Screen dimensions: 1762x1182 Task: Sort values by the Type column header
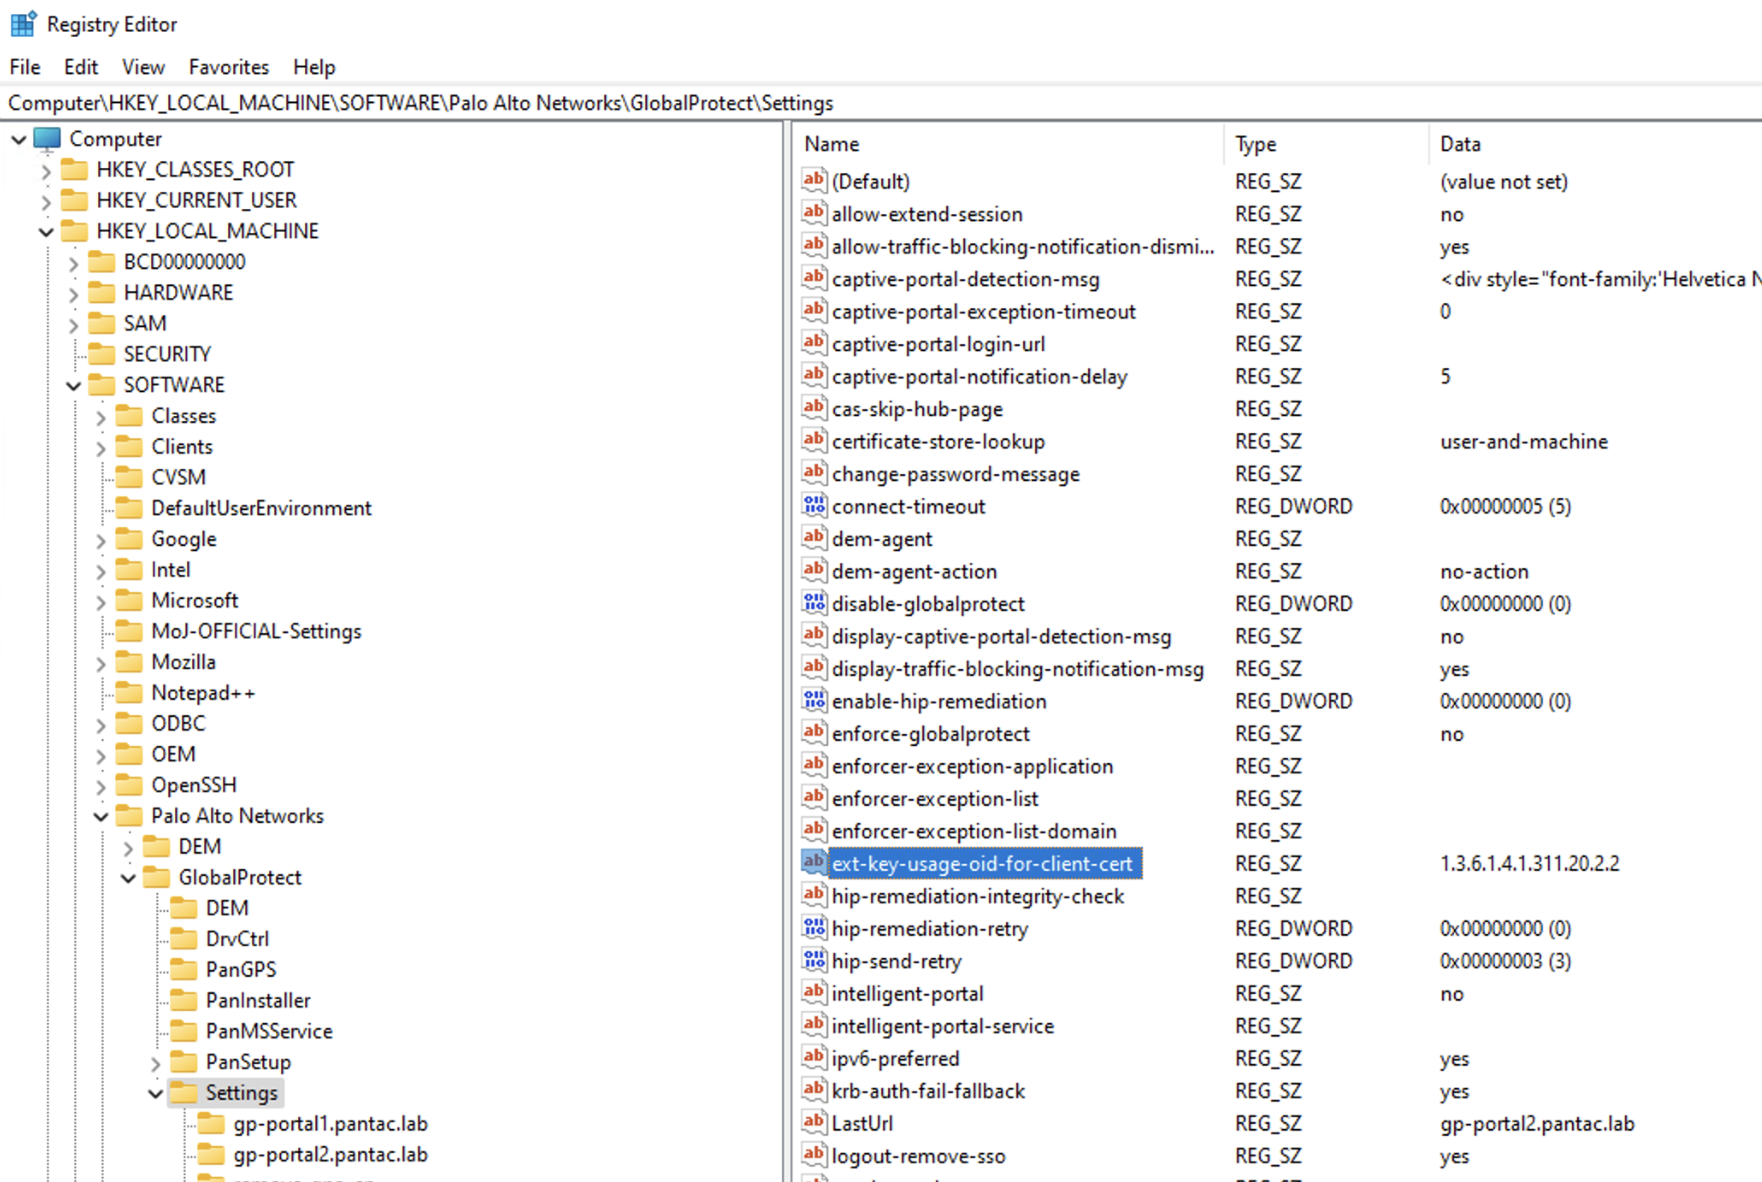point(1255,143)
